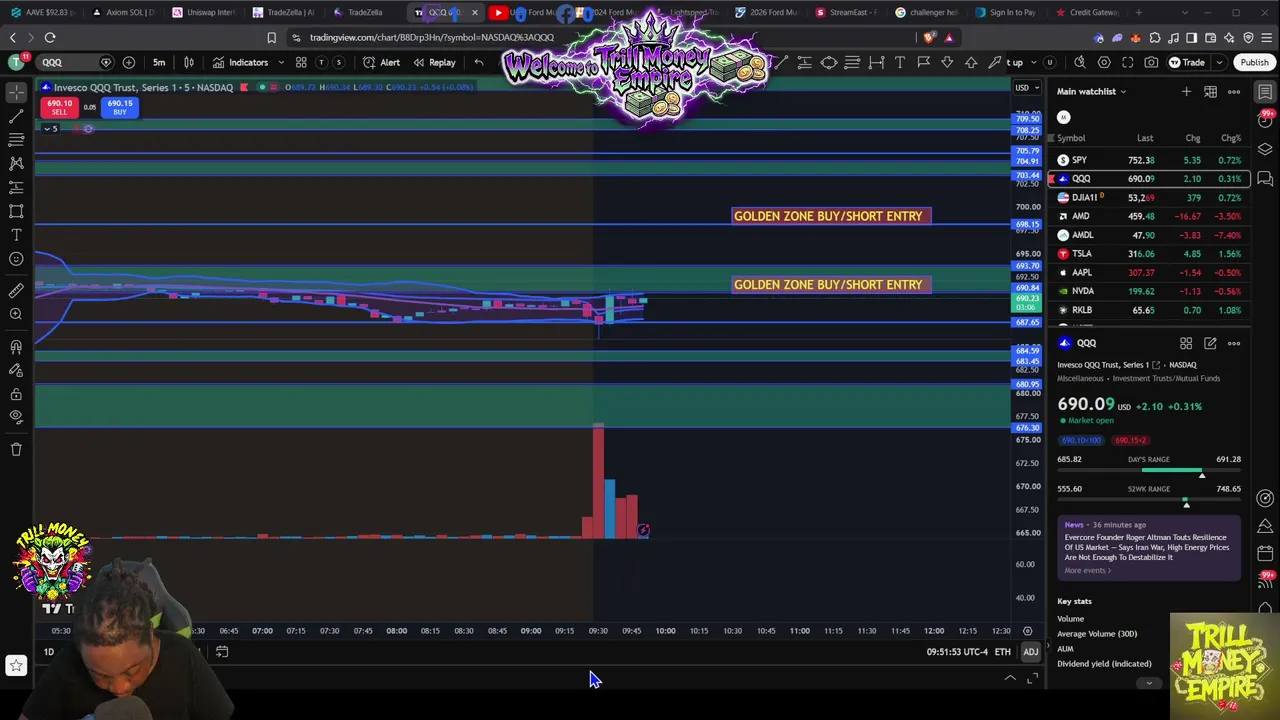1280x720 pixels.
Task: Open the USD currency dropdown on price axis
Action: 1025,87
